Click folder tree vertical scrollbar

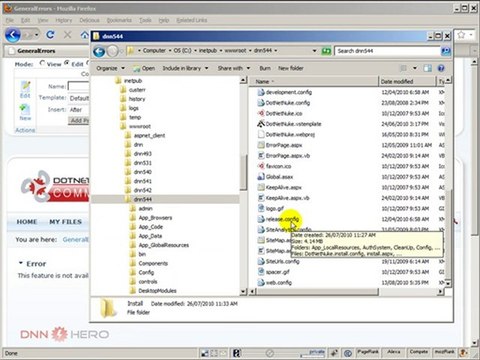244,173
